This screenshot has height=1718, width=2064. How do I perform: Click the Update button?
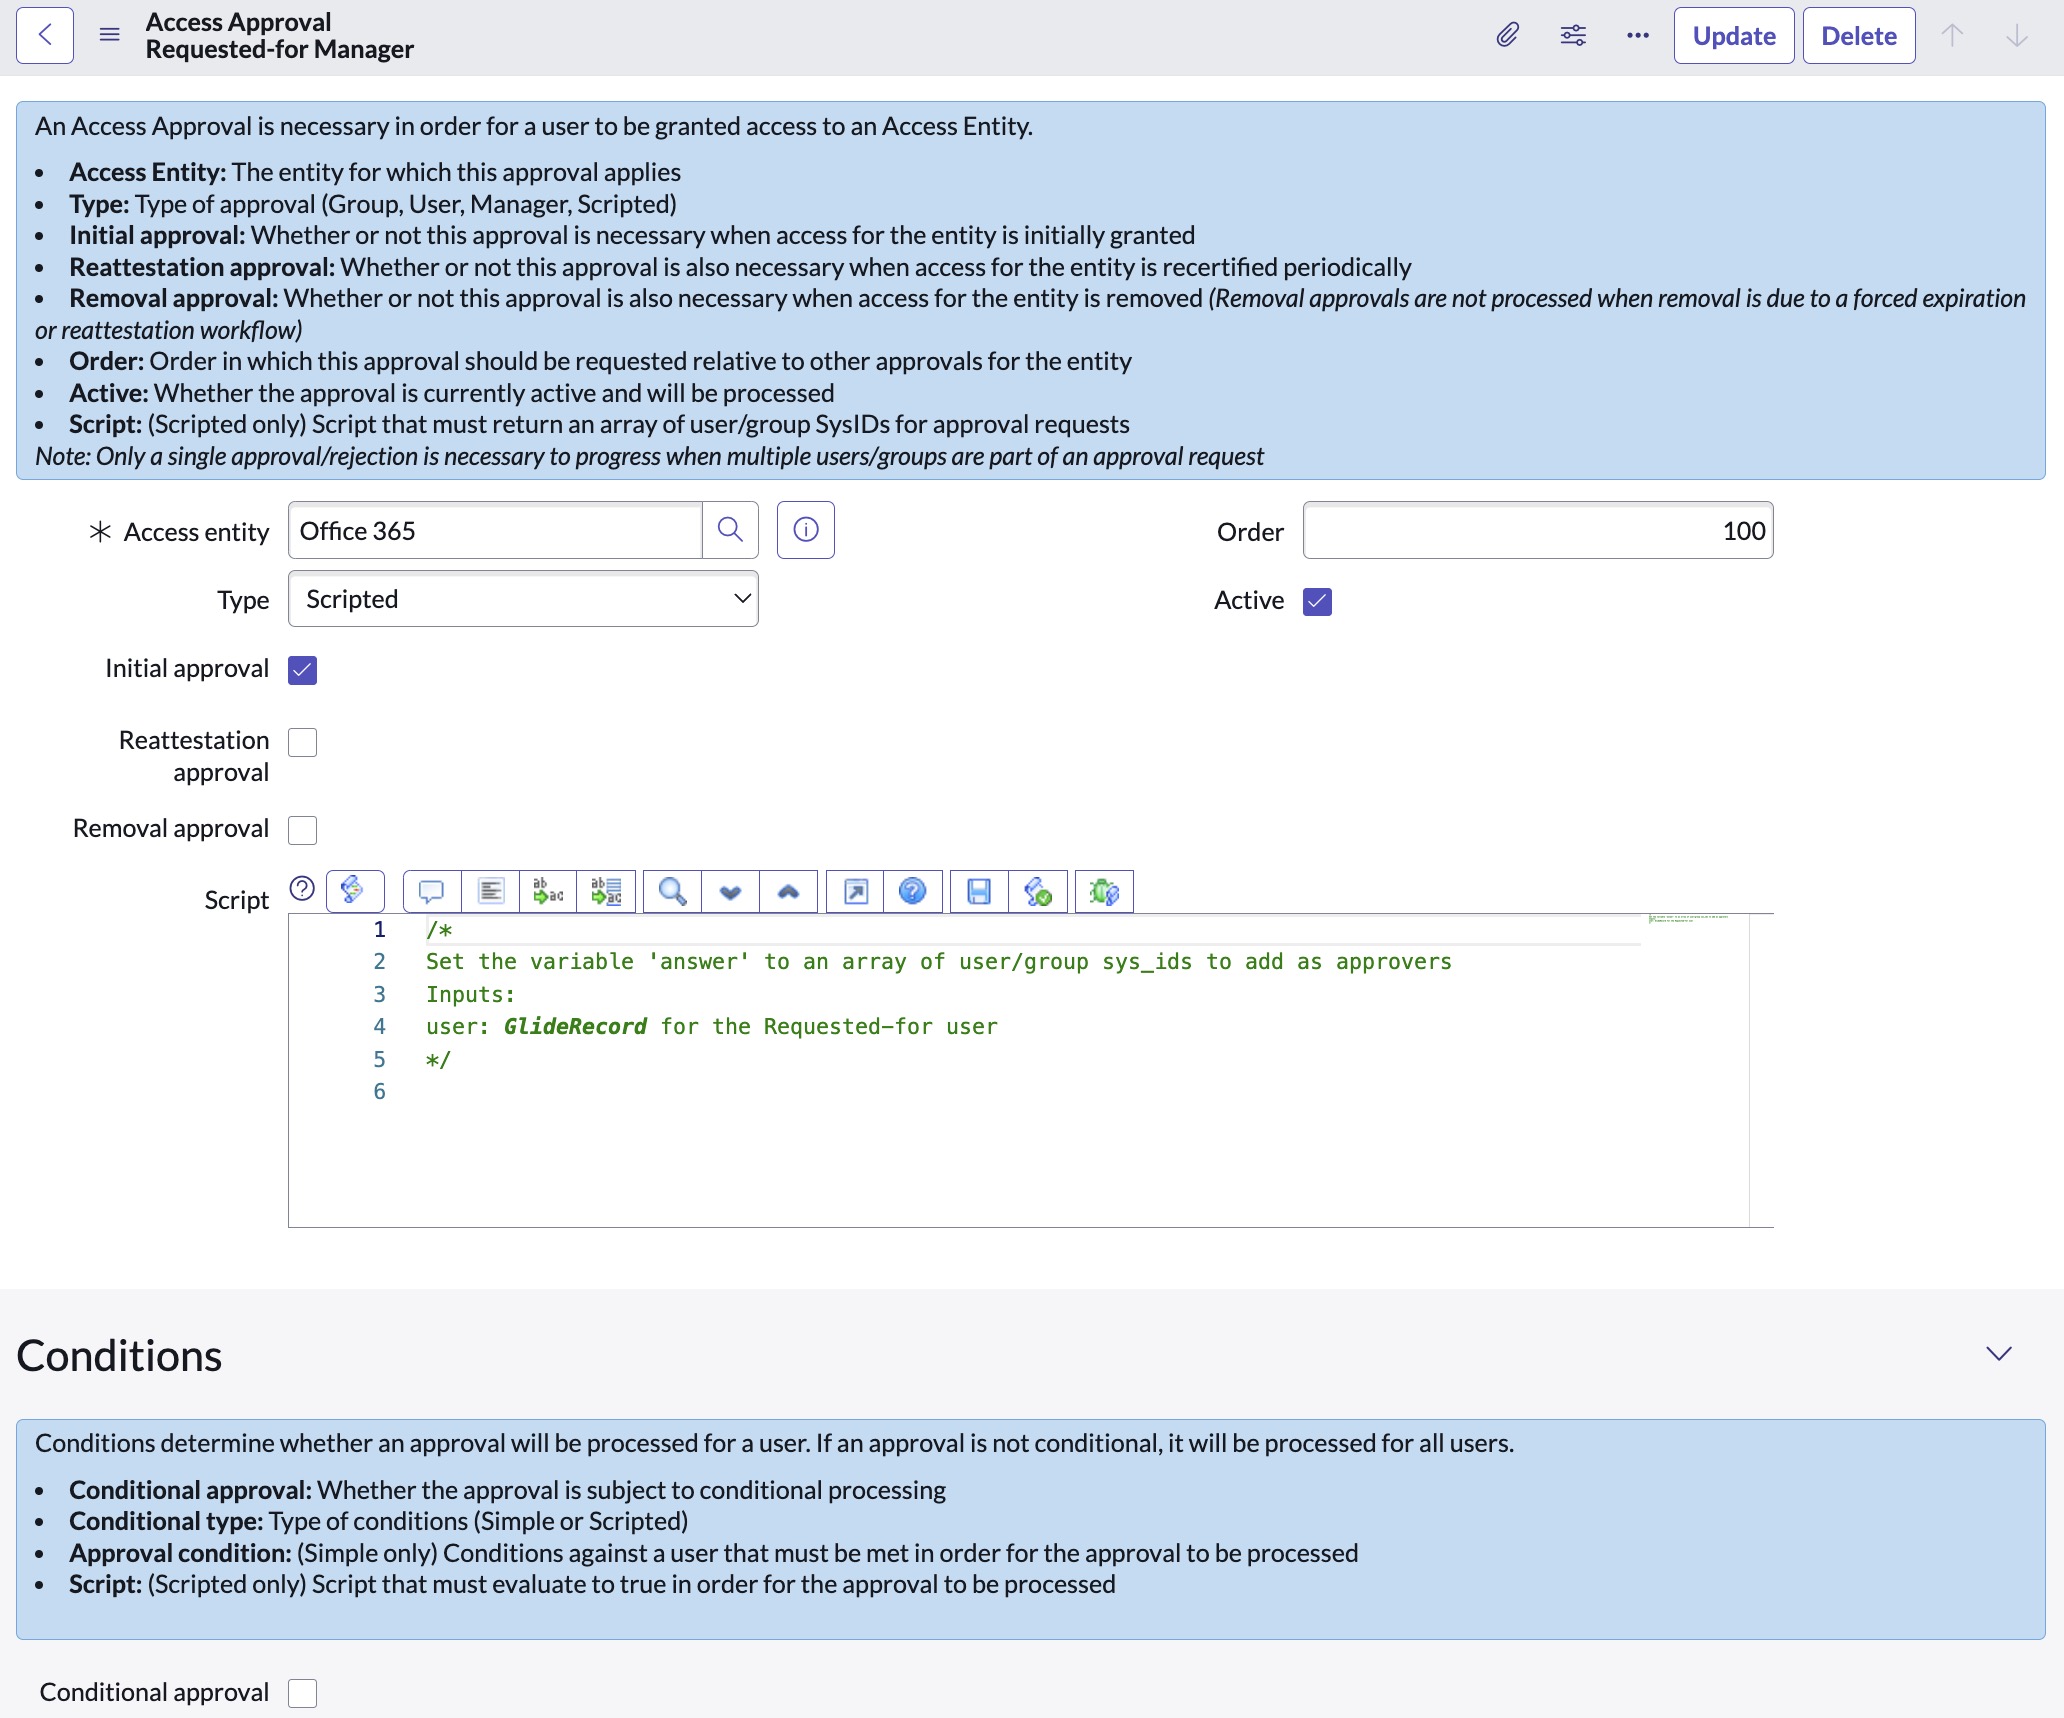(x=1734, y=35)
